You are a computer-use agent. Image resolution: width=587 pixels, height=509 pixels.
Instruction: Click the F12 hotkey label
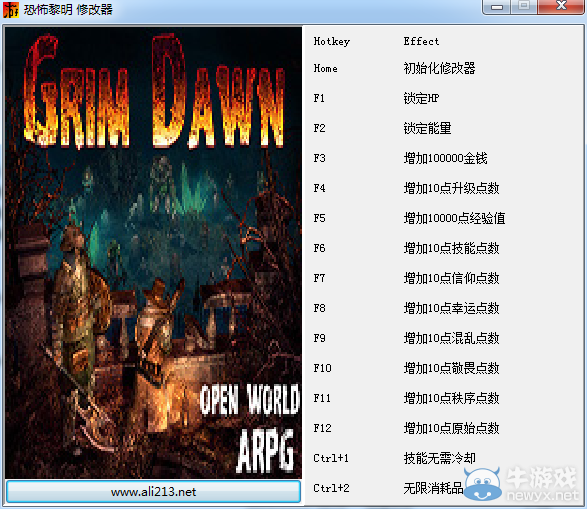(x=322, y=428)
